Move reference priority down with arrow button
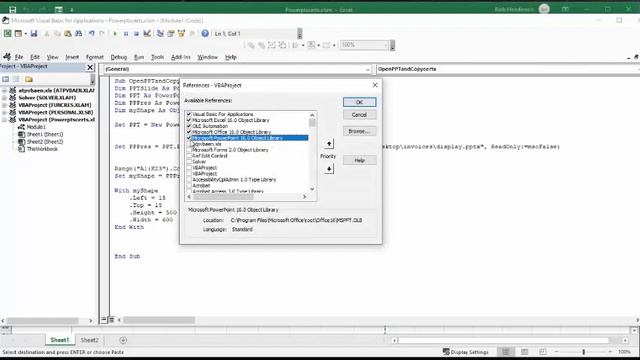 pyautogui.click(x=329, y=169)
